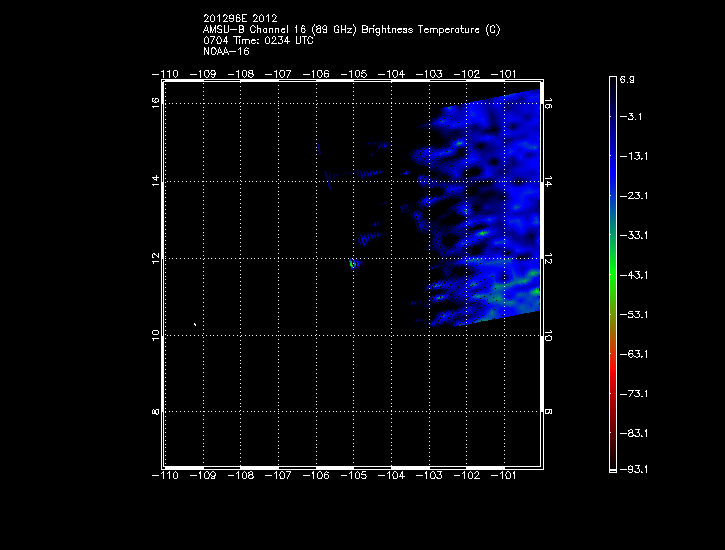Screen dimensions: 725x550
Task: Click the -110 longitude label on top axis
Action: pyautogui.click(x=165, y=74)
